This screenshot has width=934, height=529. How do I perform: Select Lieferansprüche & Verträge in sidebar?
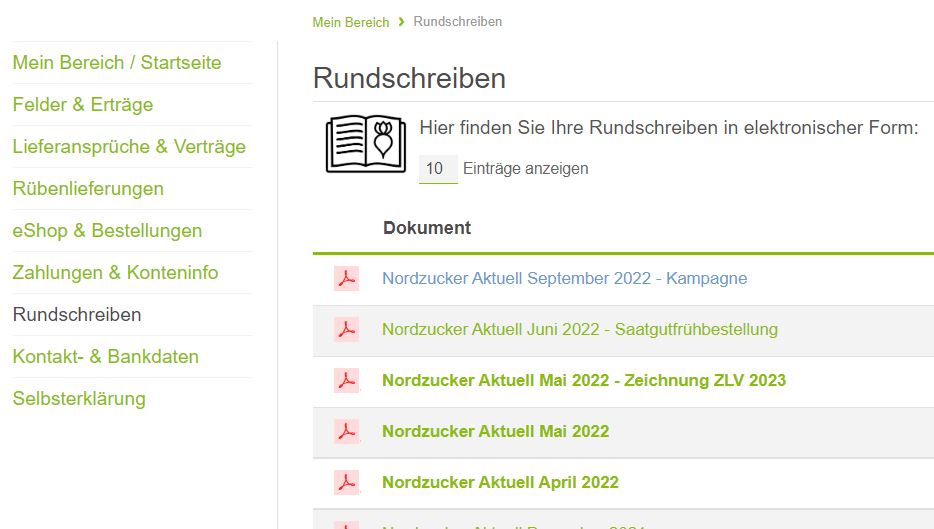pos(129,147)
